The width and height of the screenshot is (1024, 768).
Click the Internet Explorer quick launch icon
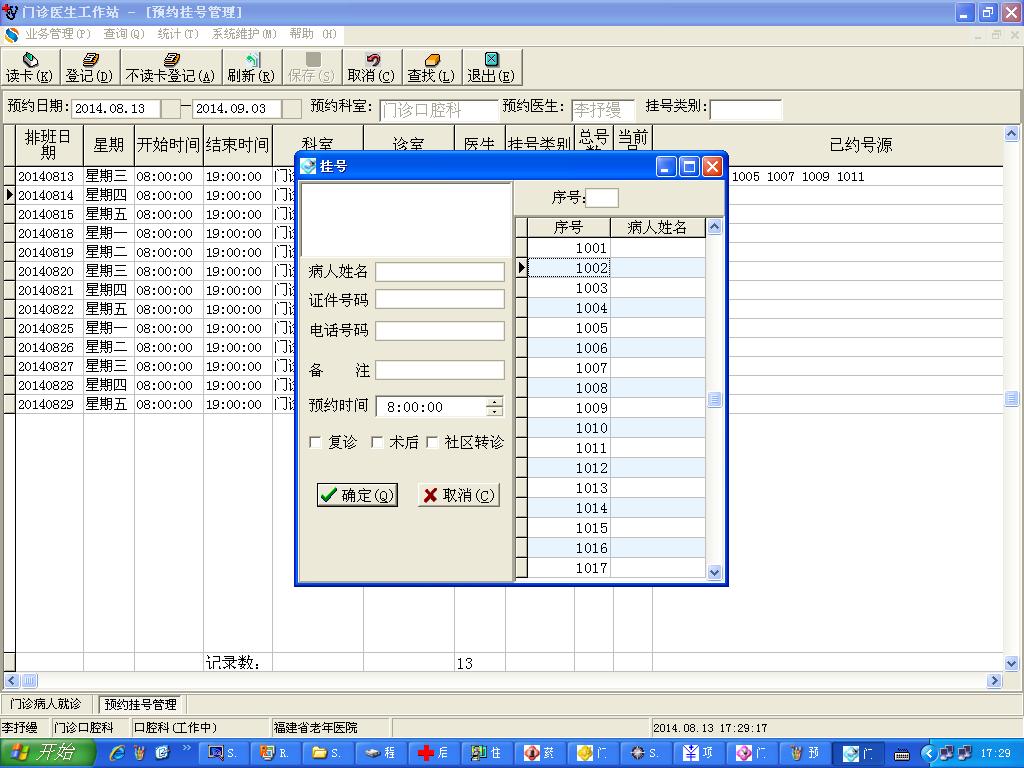click(x=117, y=753)
